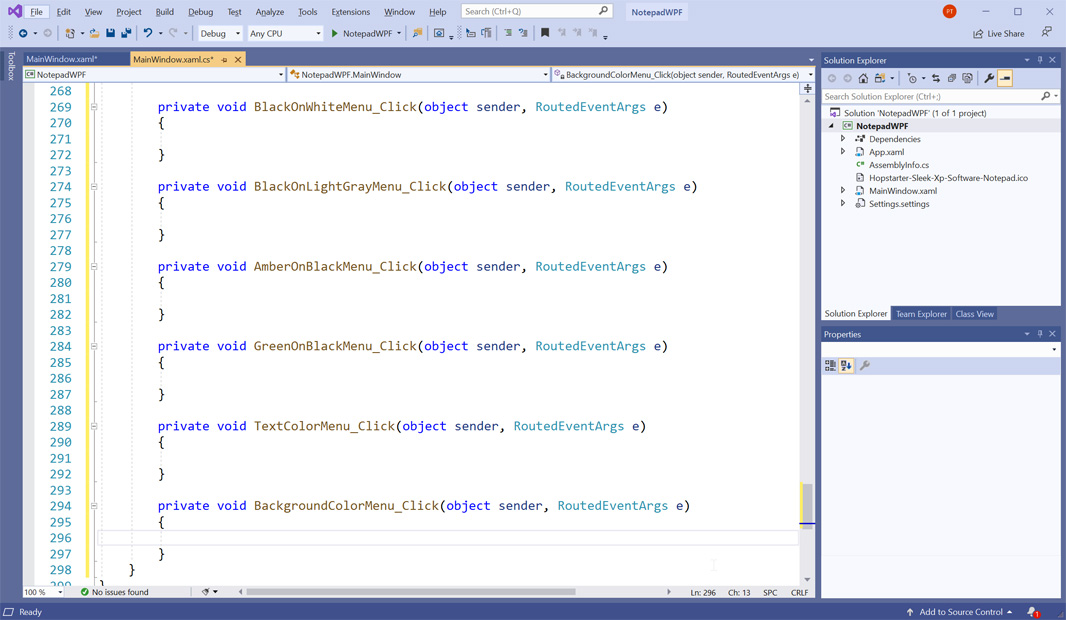1066x620 pixels.
Task: Open Properties via the wrench icon in Solution Explorer
Action: pos(989,78)
